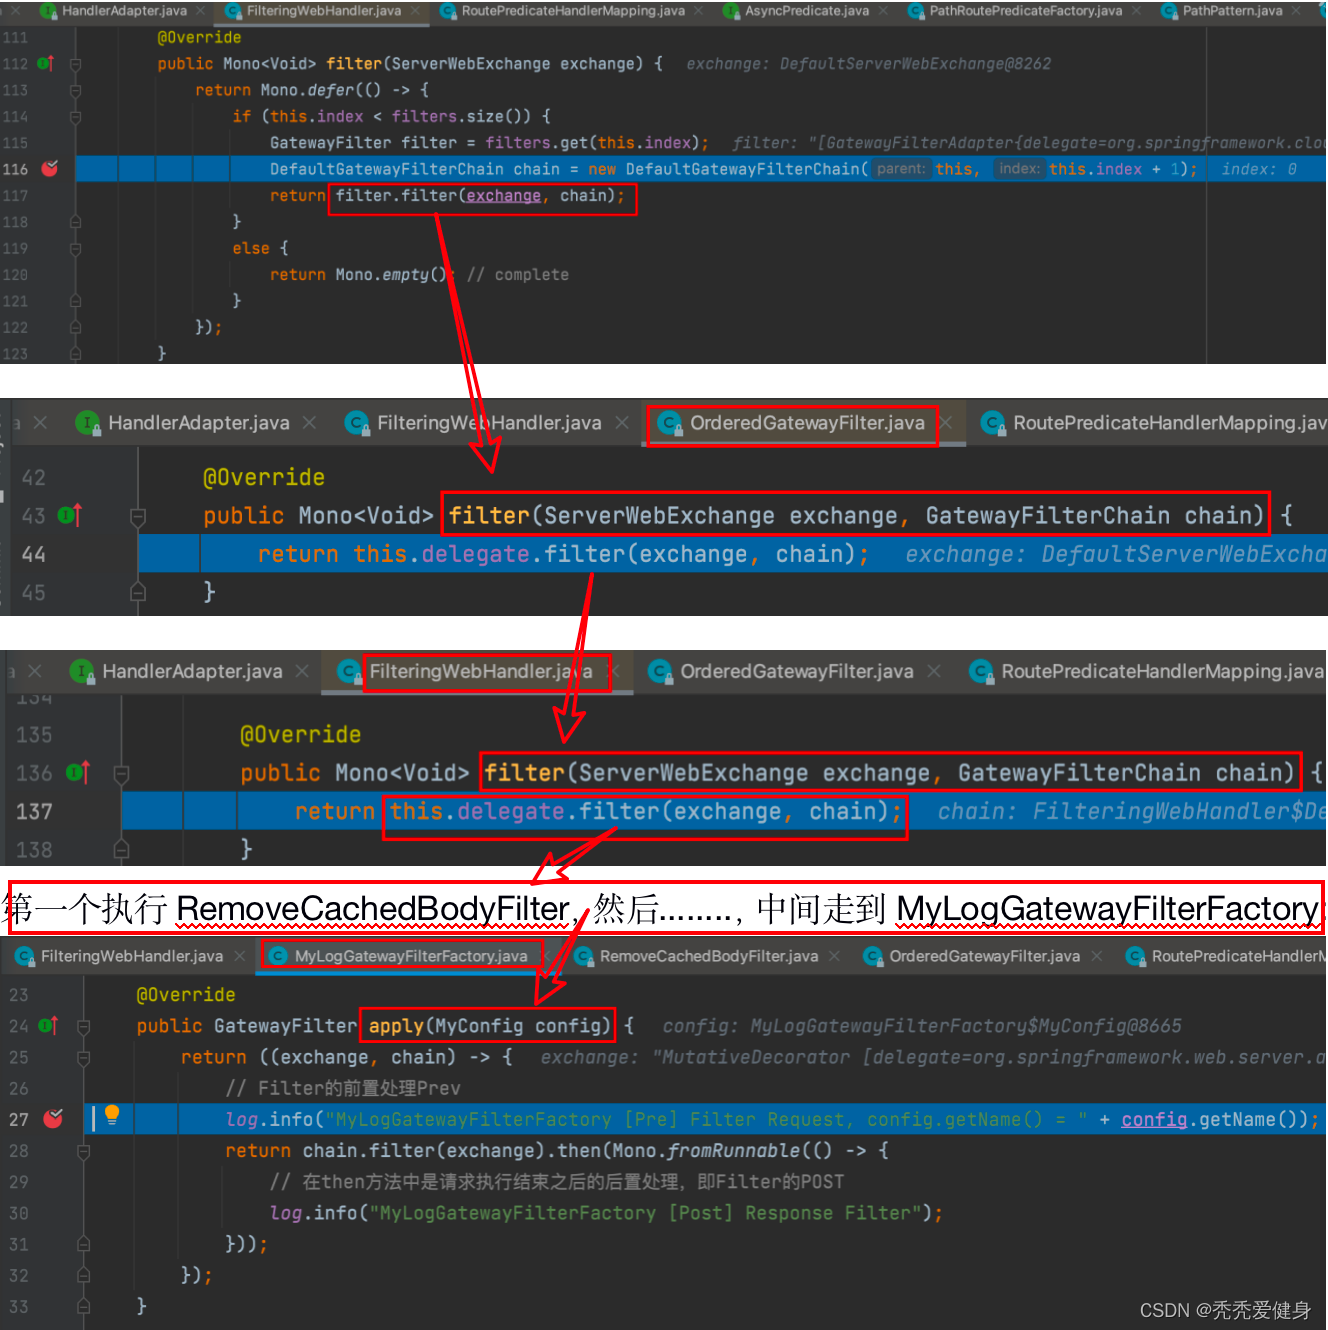Image resolution: width=1328 pixels, height=1330 pixels.
Task: Click the override gutter icon on line 112
Action: (45, 63)
